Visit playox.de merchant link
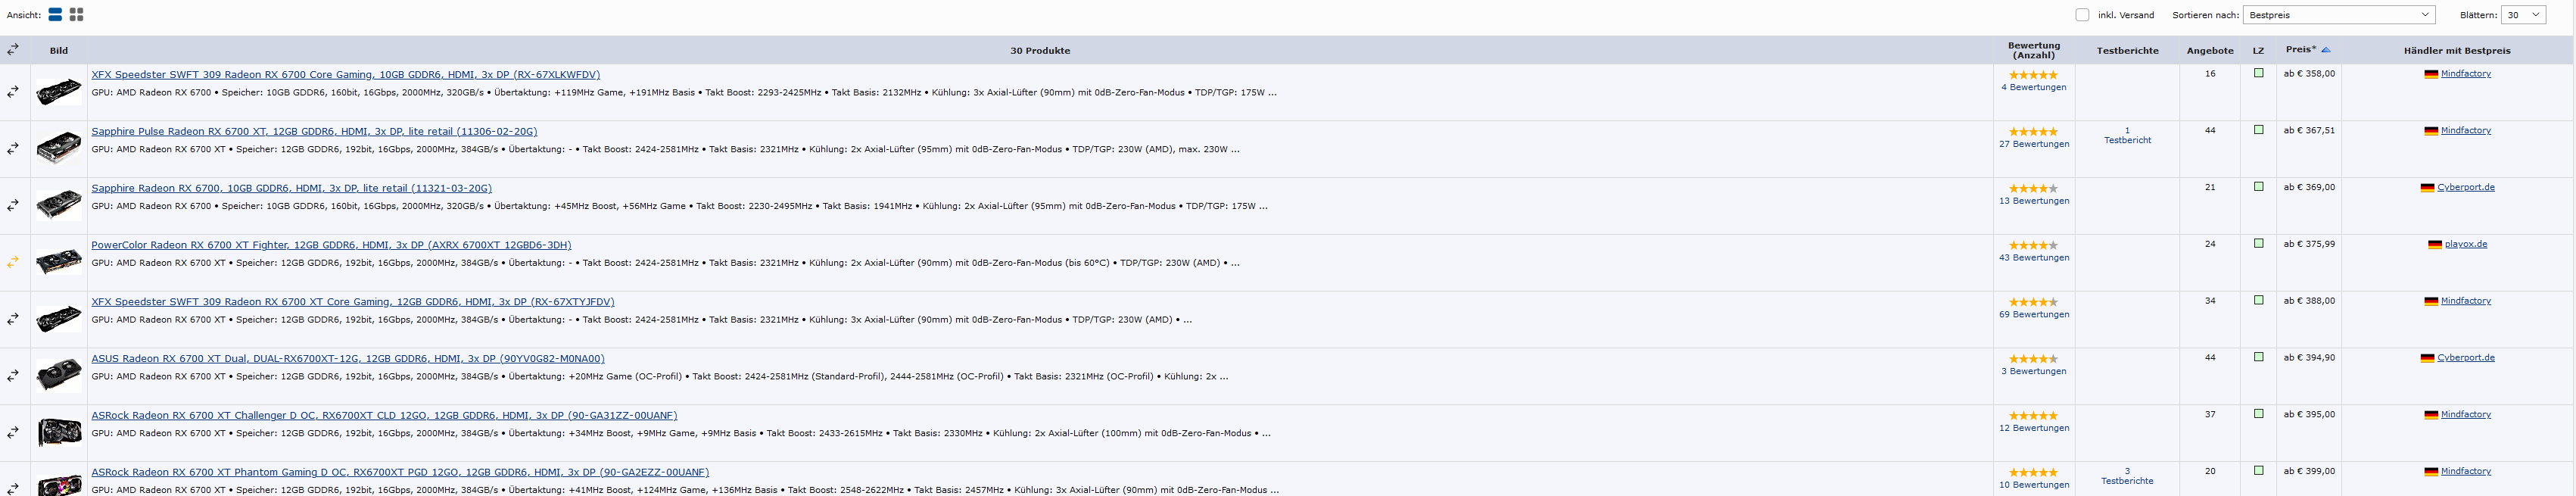The image size is (2576, 496). coord(2465,245)
